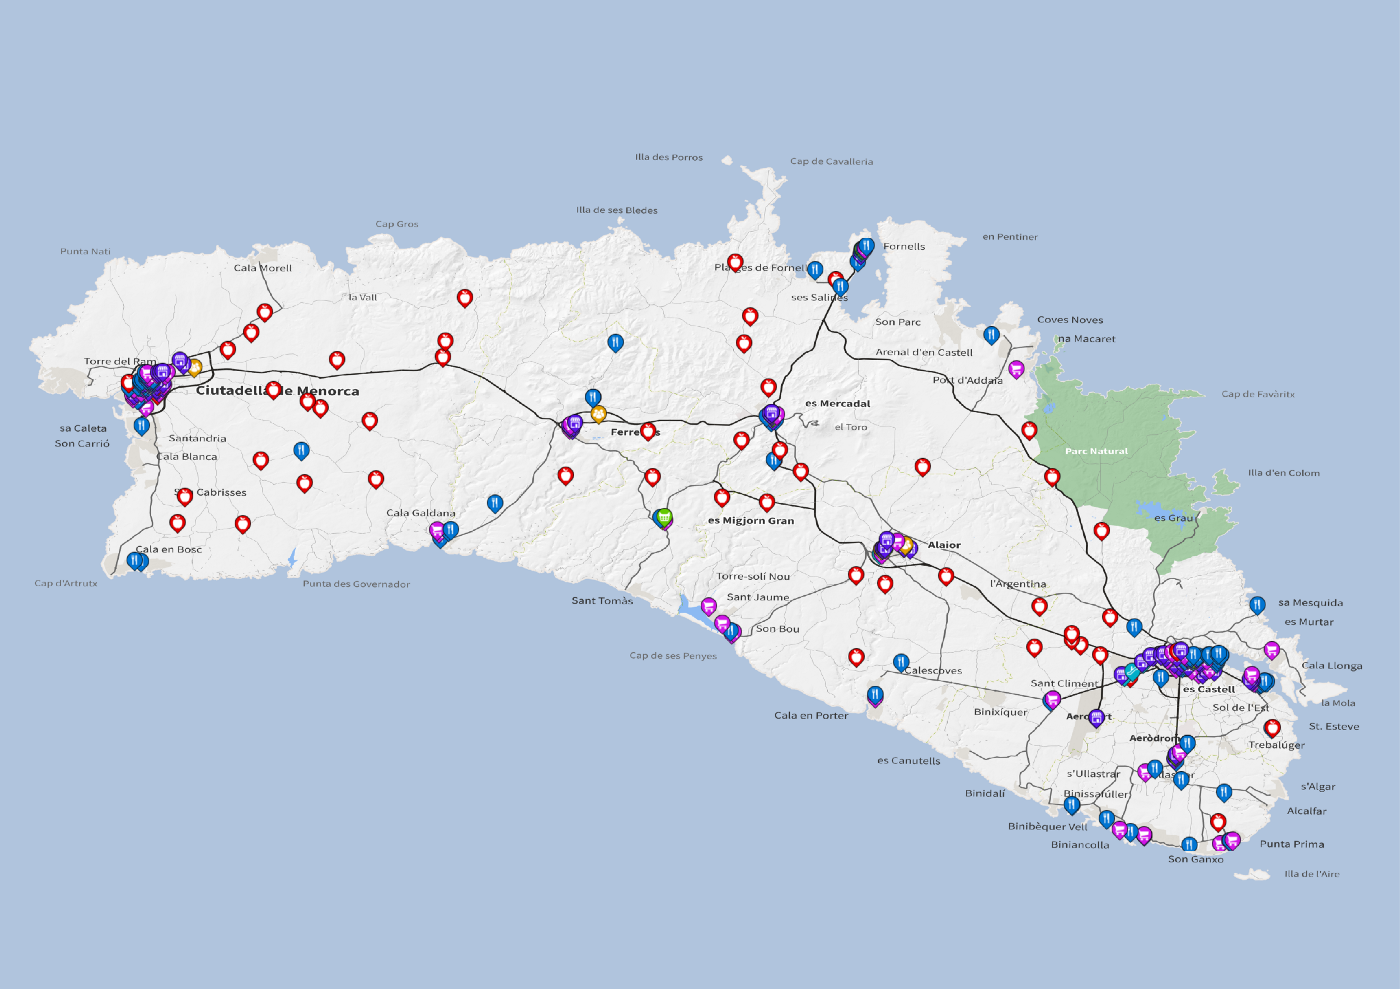
Task: Select the red apple marker above Punta Prima
Action: 1218,821
